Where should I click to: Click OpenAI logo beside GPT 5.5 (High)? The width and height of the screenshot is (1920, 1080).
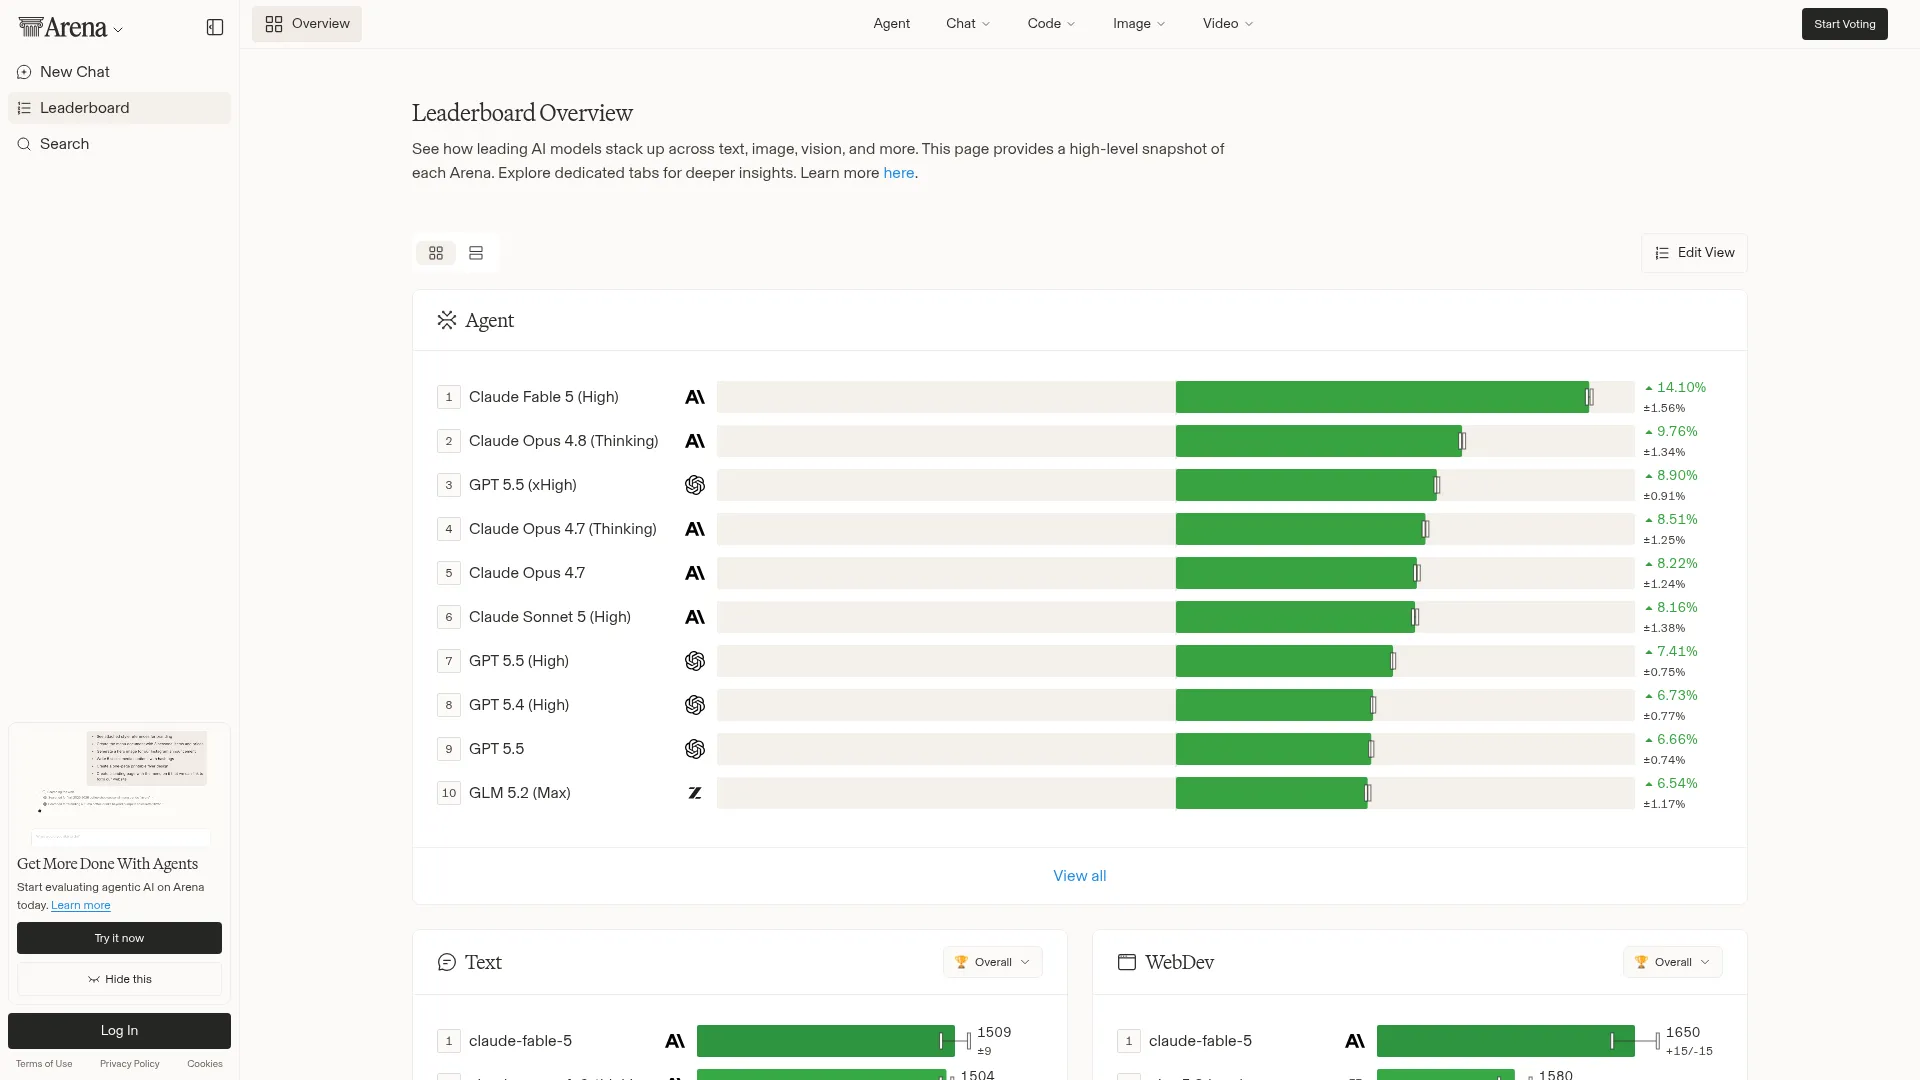click(x=695, y=661)
